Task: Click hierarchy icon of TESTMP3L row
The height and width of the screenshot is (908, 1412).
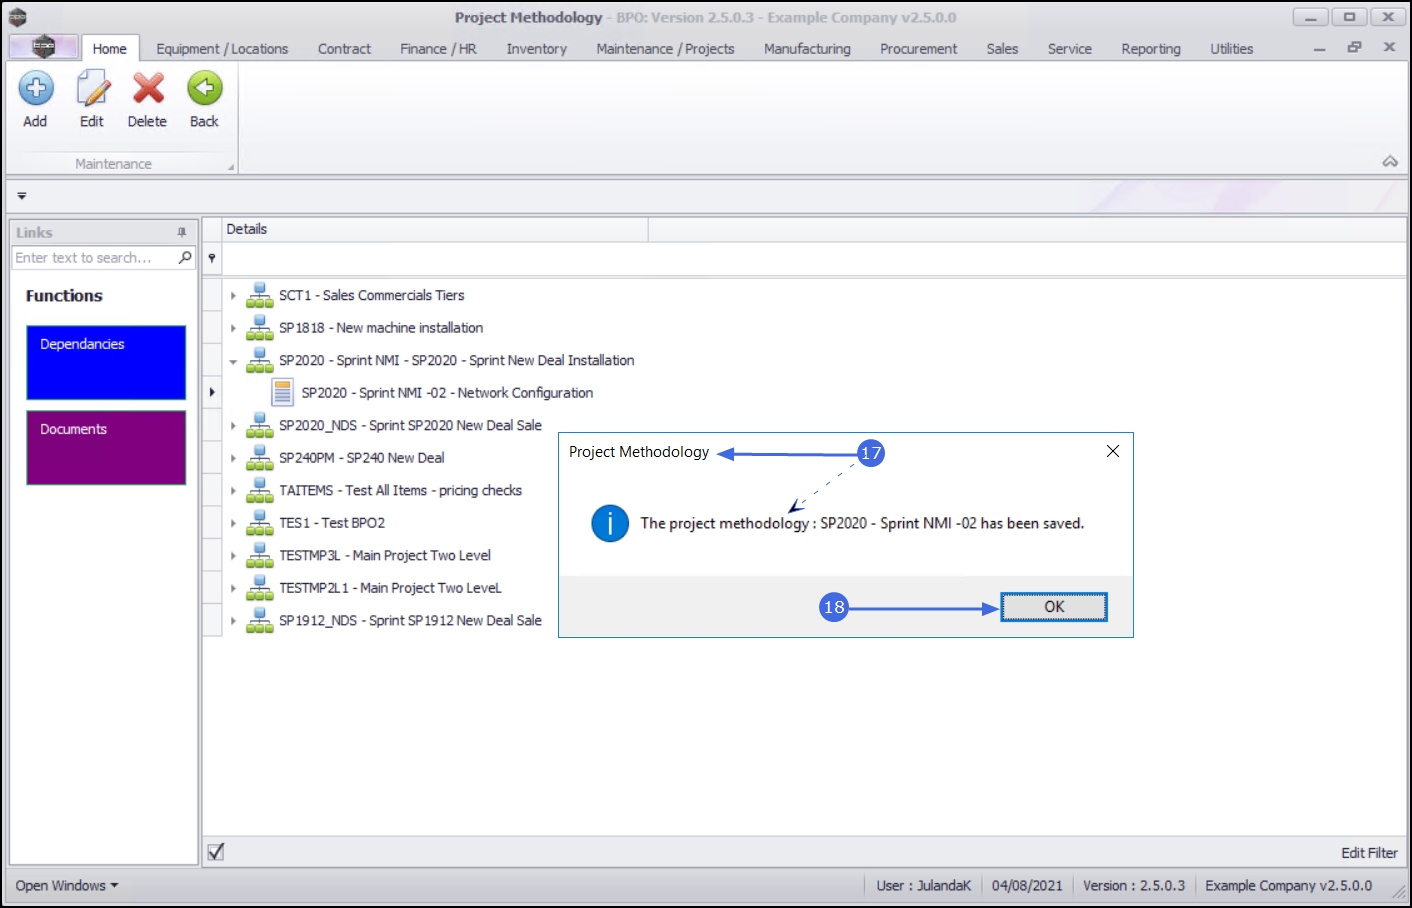Action: (x=260, y=555)
